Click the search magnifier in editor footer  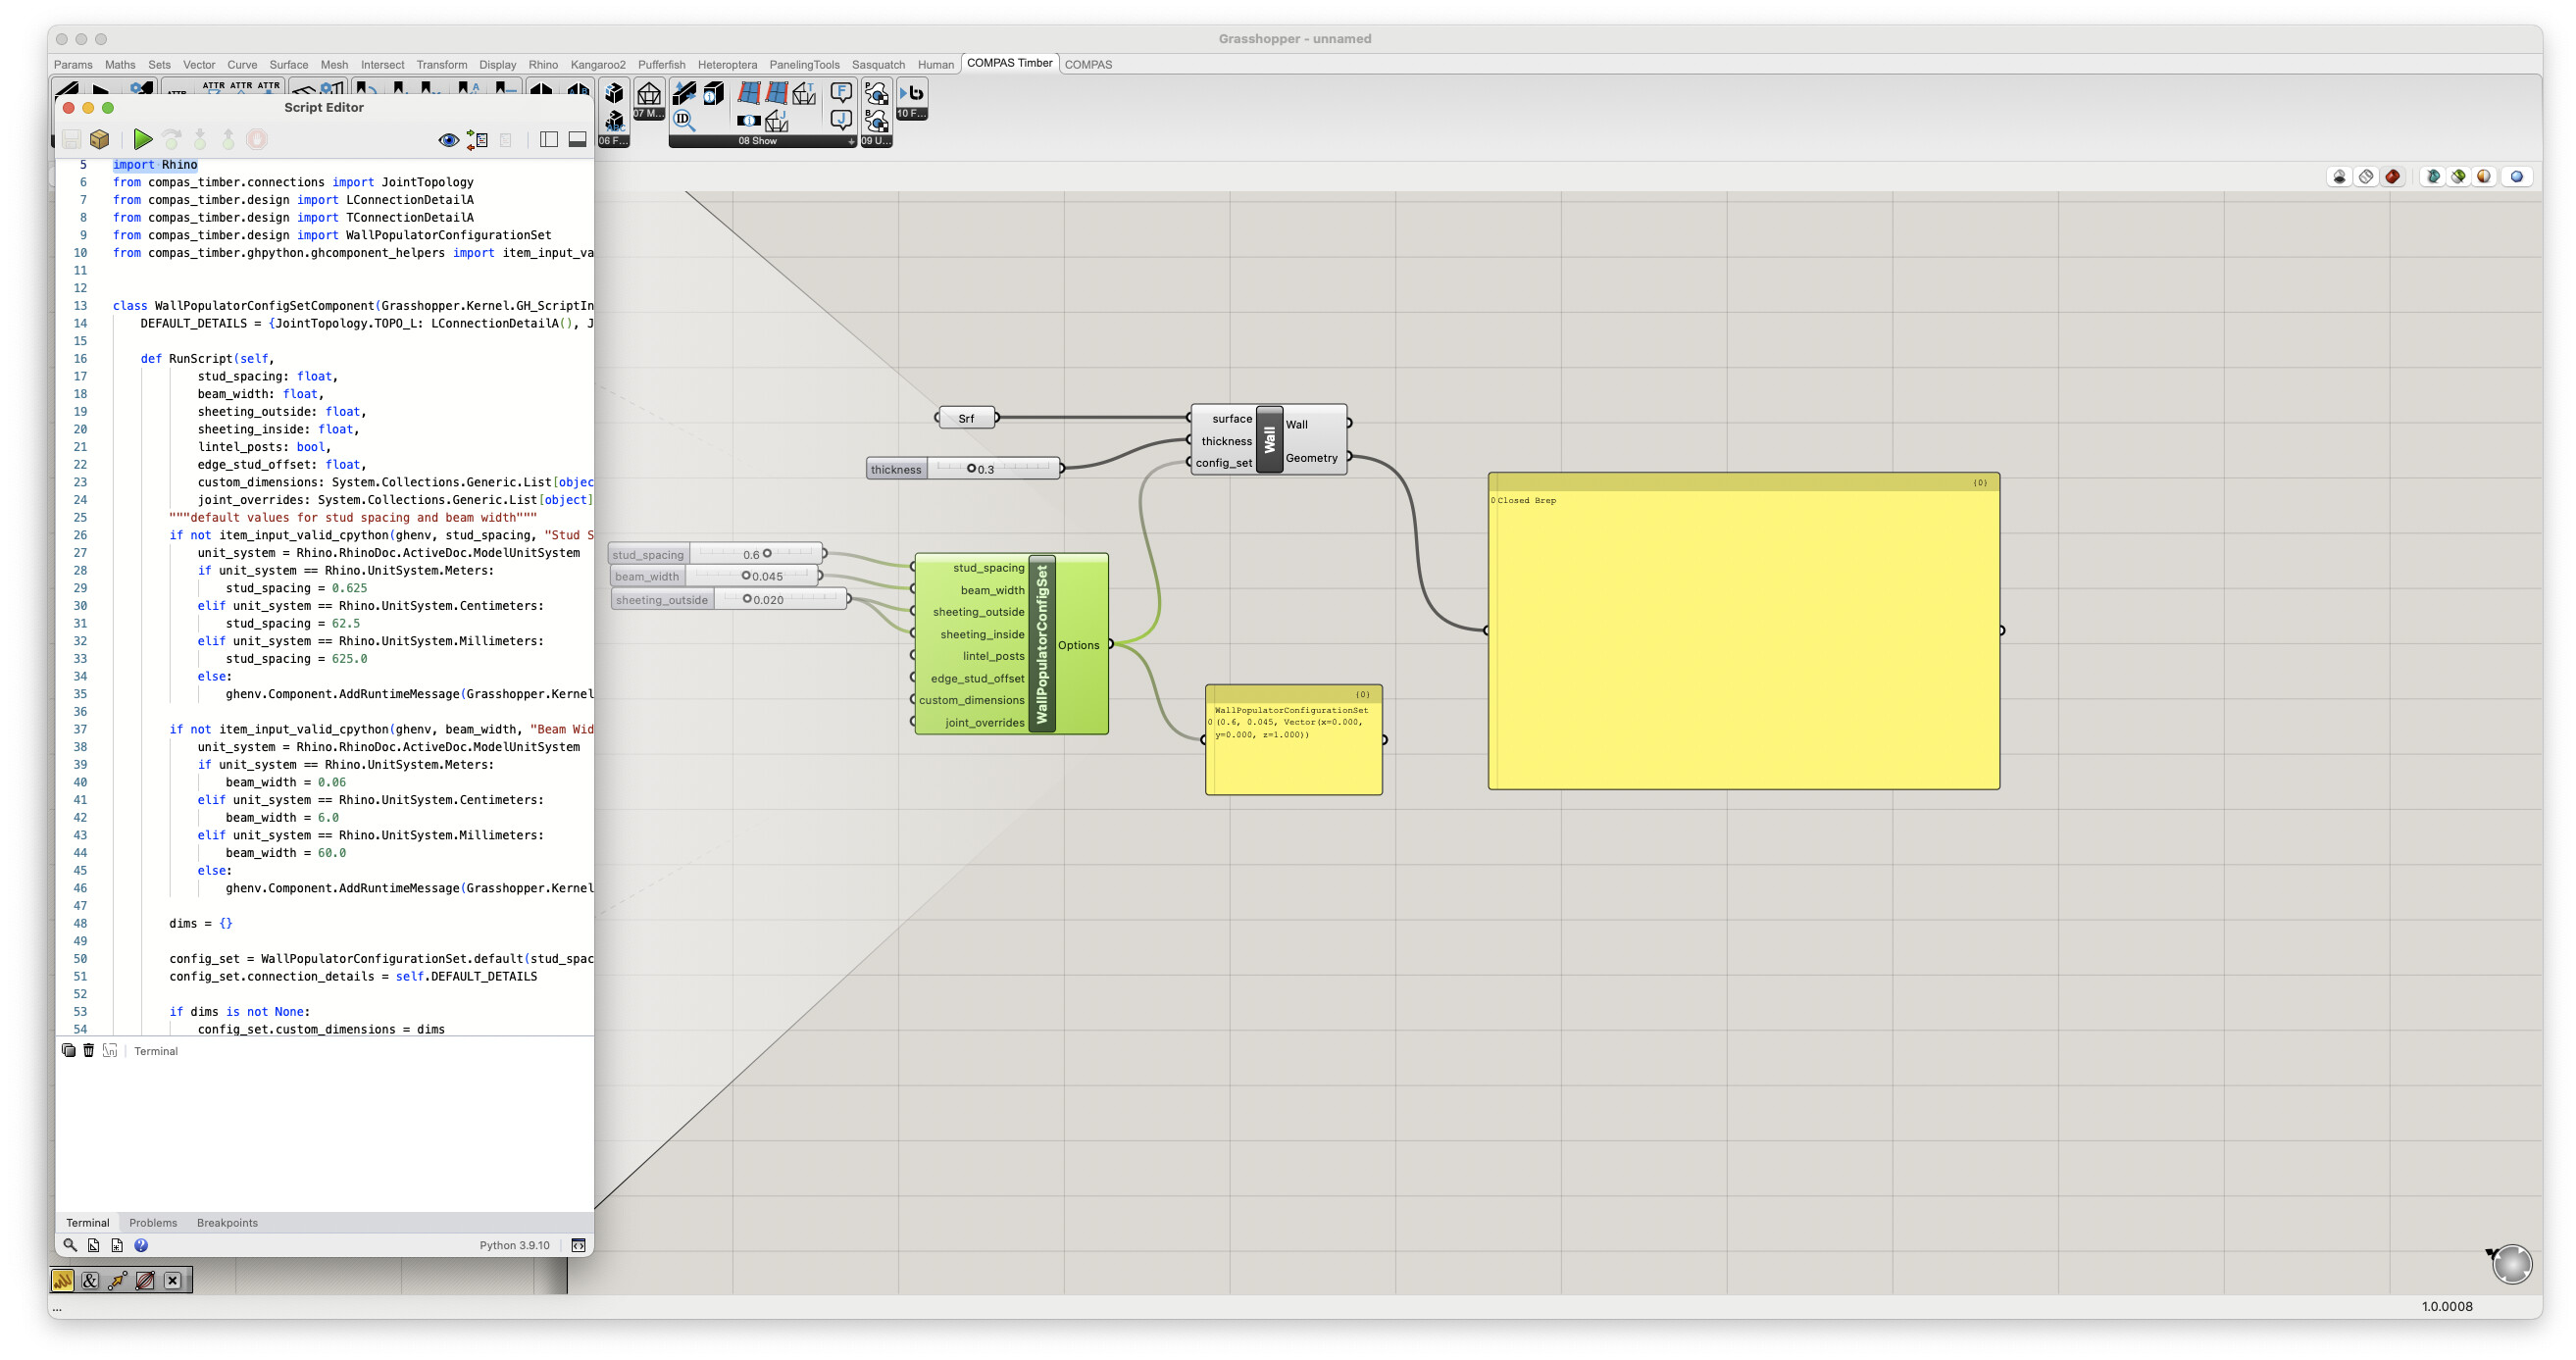[x=70, y=1245]
